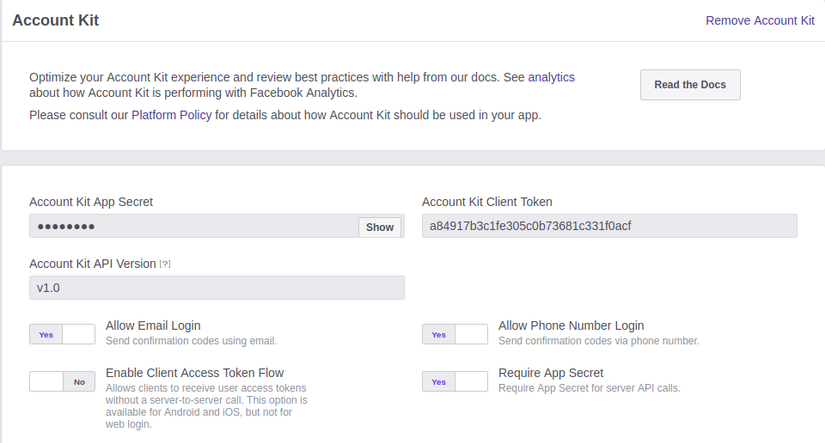Image resolution: width=825 pixels, height=443 pixels.
Task: Toggle Require App Secret switch
Action: pos(455,382)
